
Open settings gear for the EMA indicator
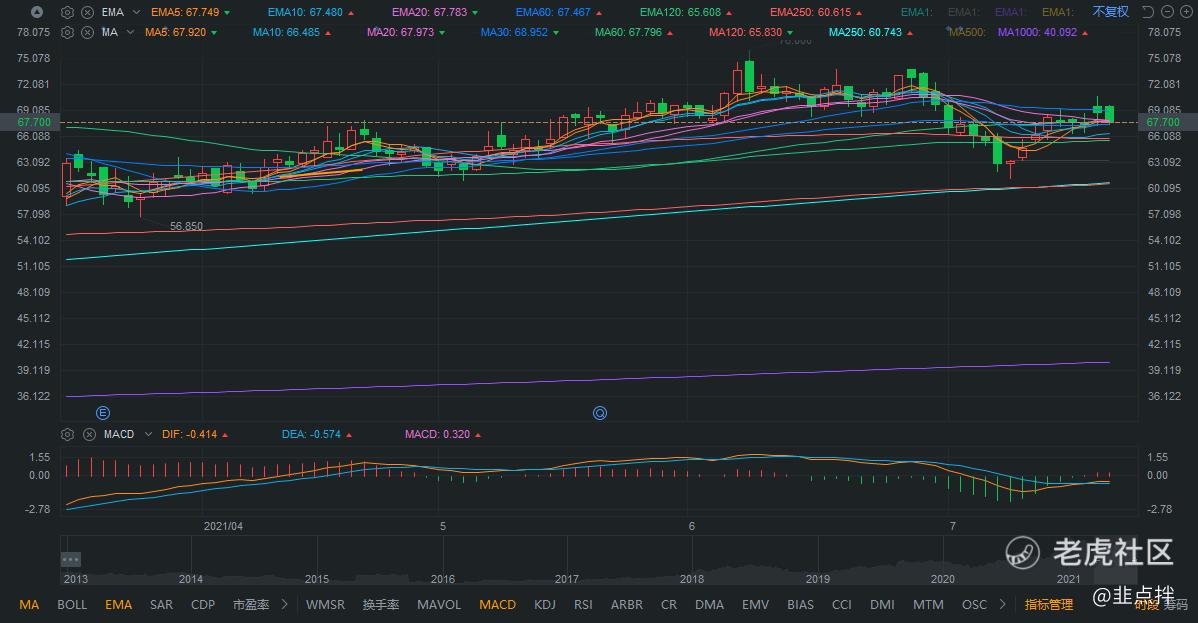[67, 12]
